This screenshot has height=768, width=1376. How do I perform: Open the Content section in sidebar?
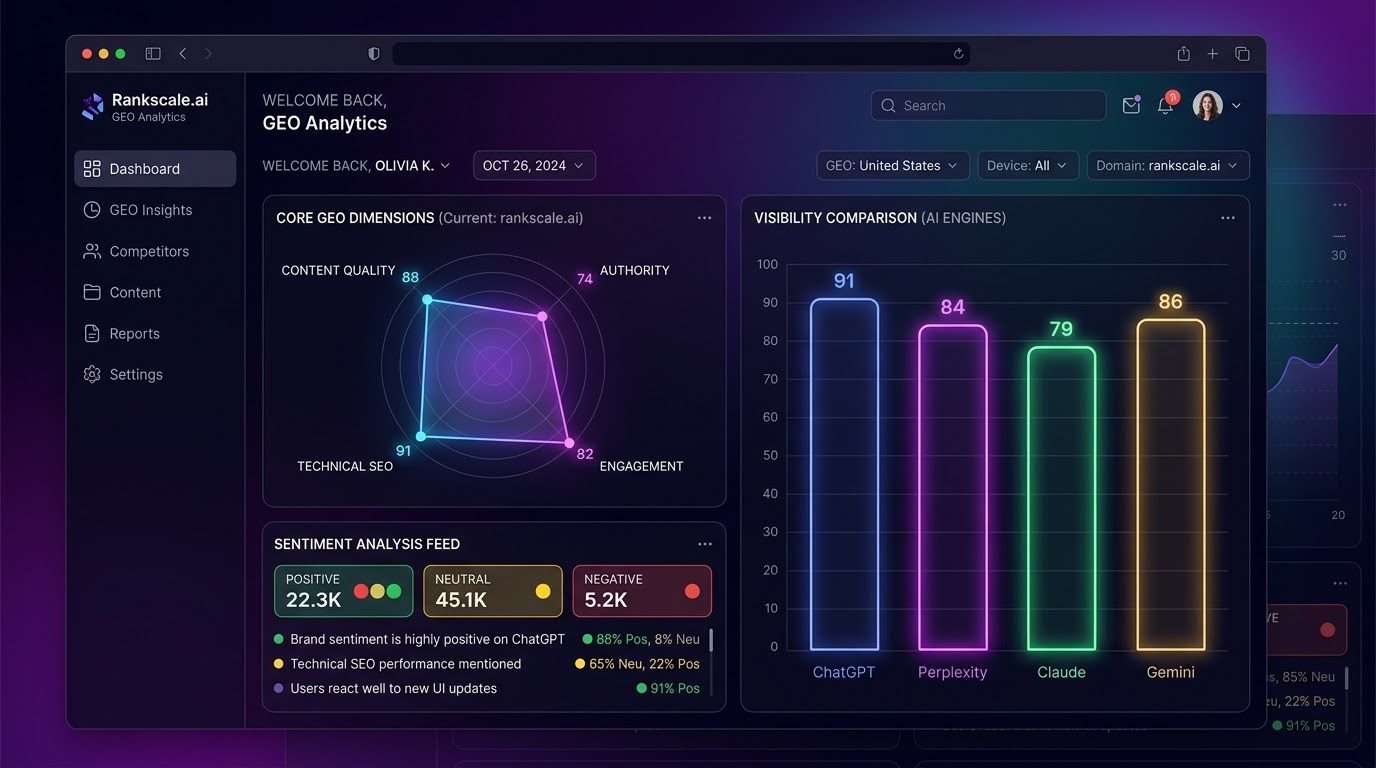tap(121, 292)
